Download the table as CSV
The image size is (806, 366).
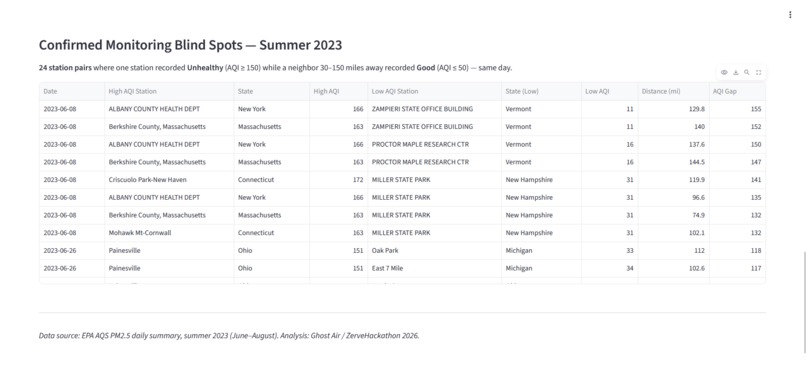[x=736, y=72]
